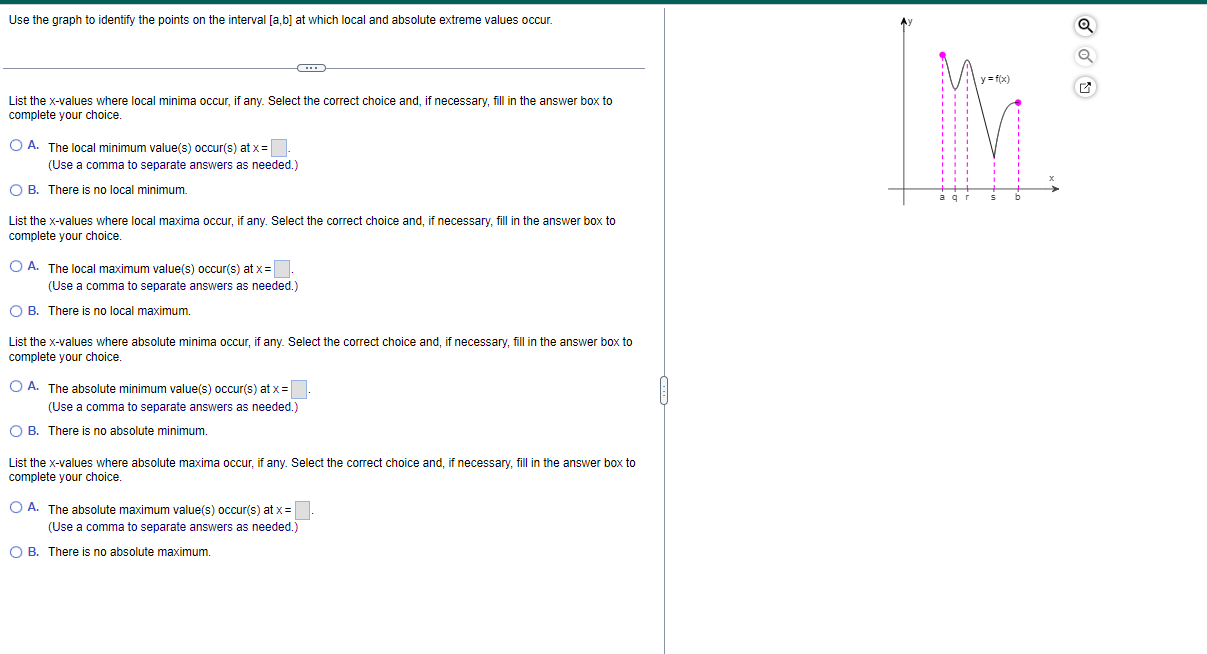Viewport: 1207px width, 654px height.
Task: Select "There is no local maximum"
Action: pyautogui.click(x=16, y=310)
